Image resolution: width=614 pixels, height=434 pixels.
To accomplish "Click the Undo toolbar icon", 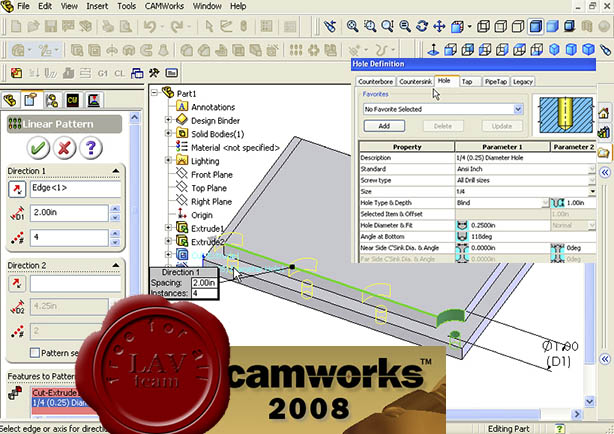I will click(x=150, y=27).
